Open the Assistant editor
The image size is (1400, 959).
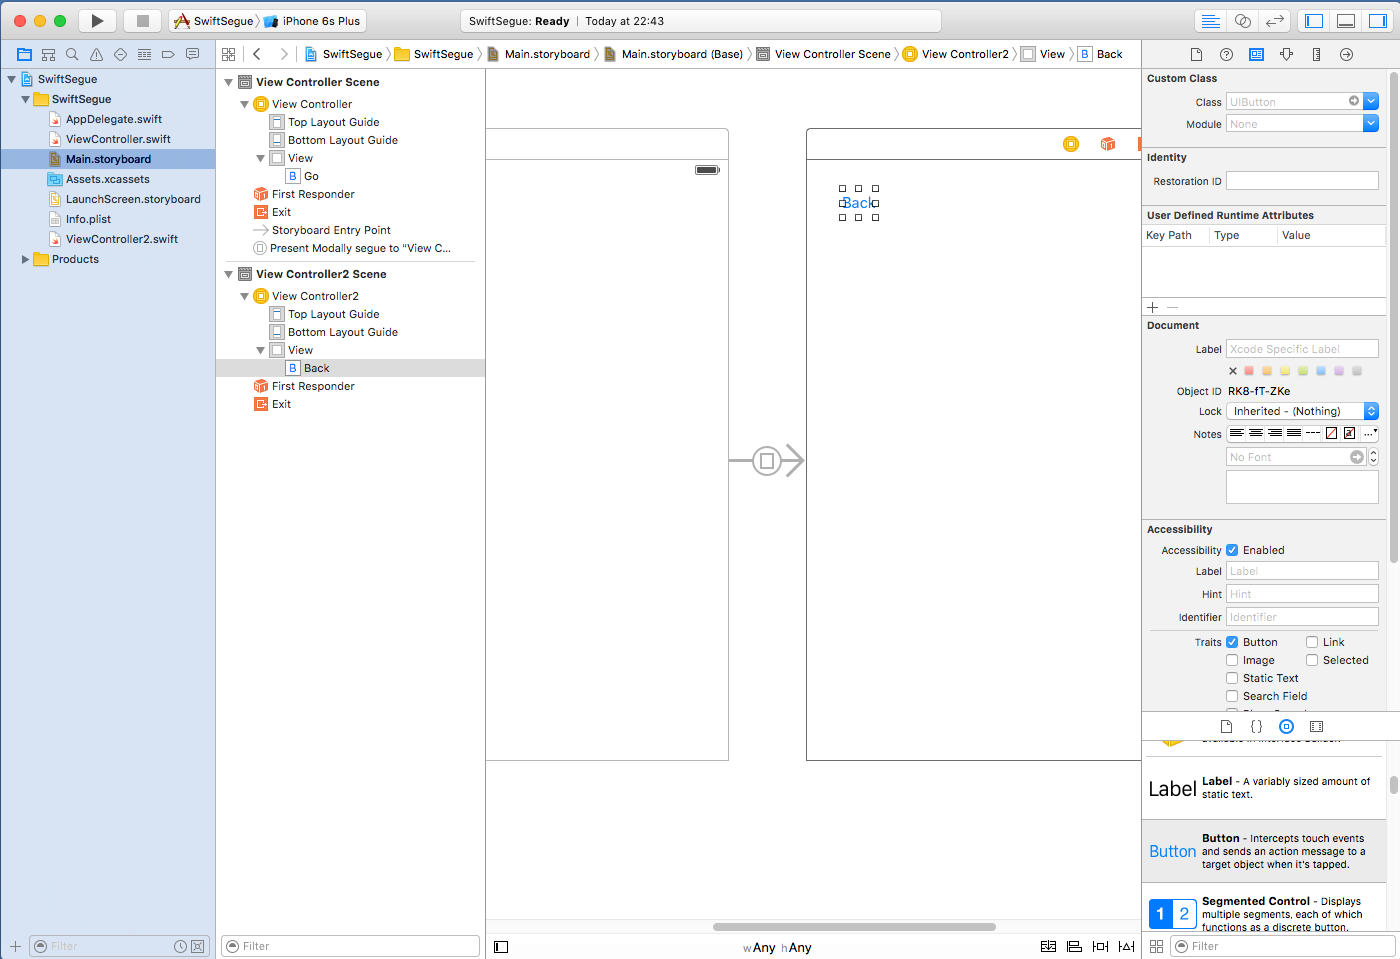1242,21
